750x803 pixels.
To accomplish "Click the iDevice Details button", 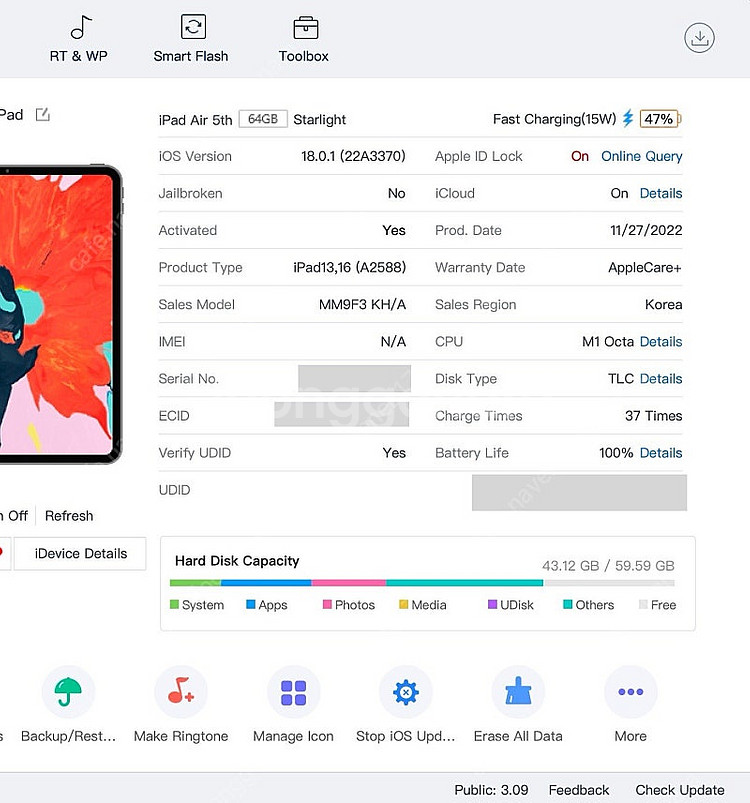I will coord(80,554).
